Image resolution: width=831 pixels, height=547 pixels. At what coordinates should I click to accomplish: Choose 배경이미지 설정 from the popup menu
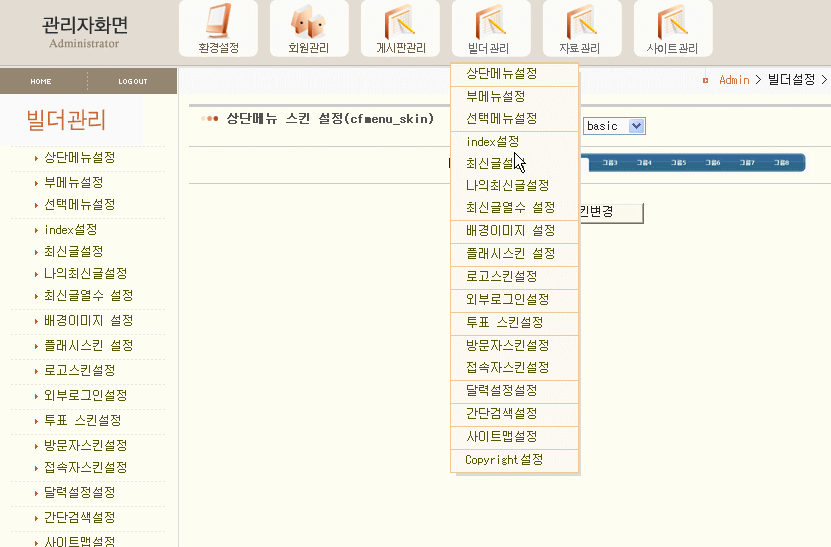click(x=510, y=231)
